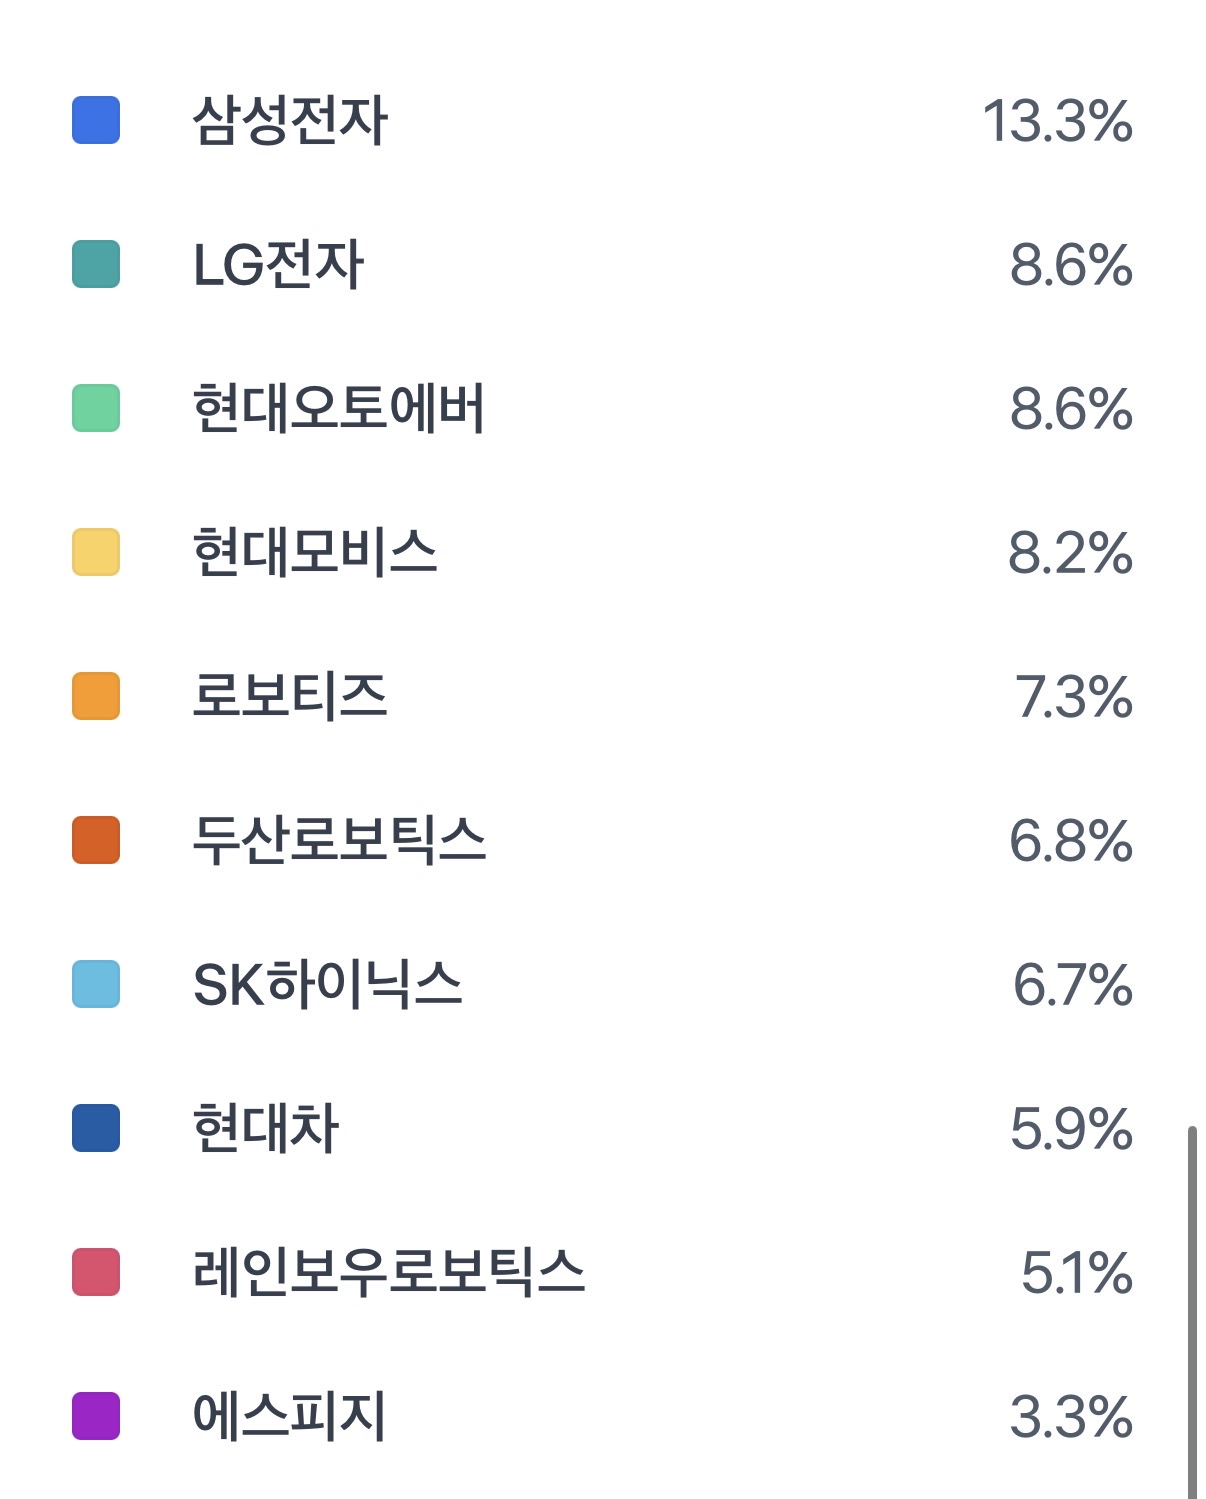Select the teal swatch for LG전자
This screenshot has width=1206, height=1499.
(96, 264)
